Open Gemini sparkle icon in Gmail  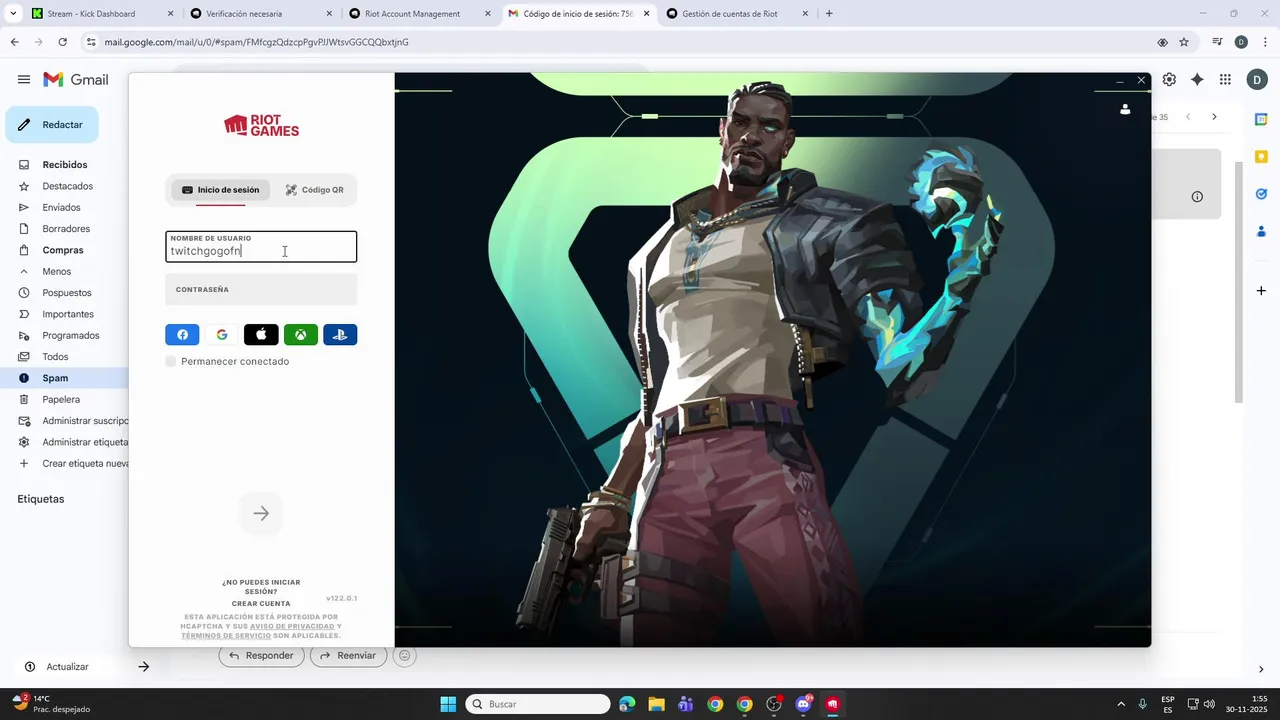1197,80
